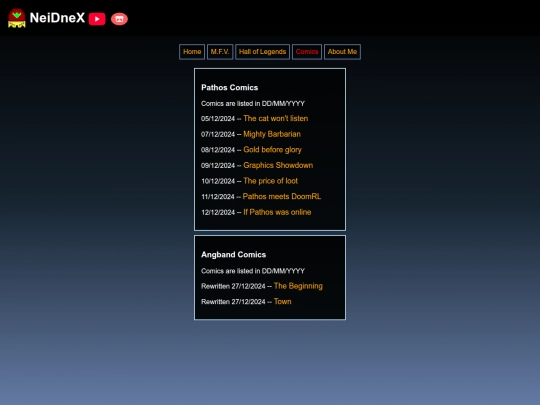Open The Beginning Angband comic
540x405 pixels.
298,286
